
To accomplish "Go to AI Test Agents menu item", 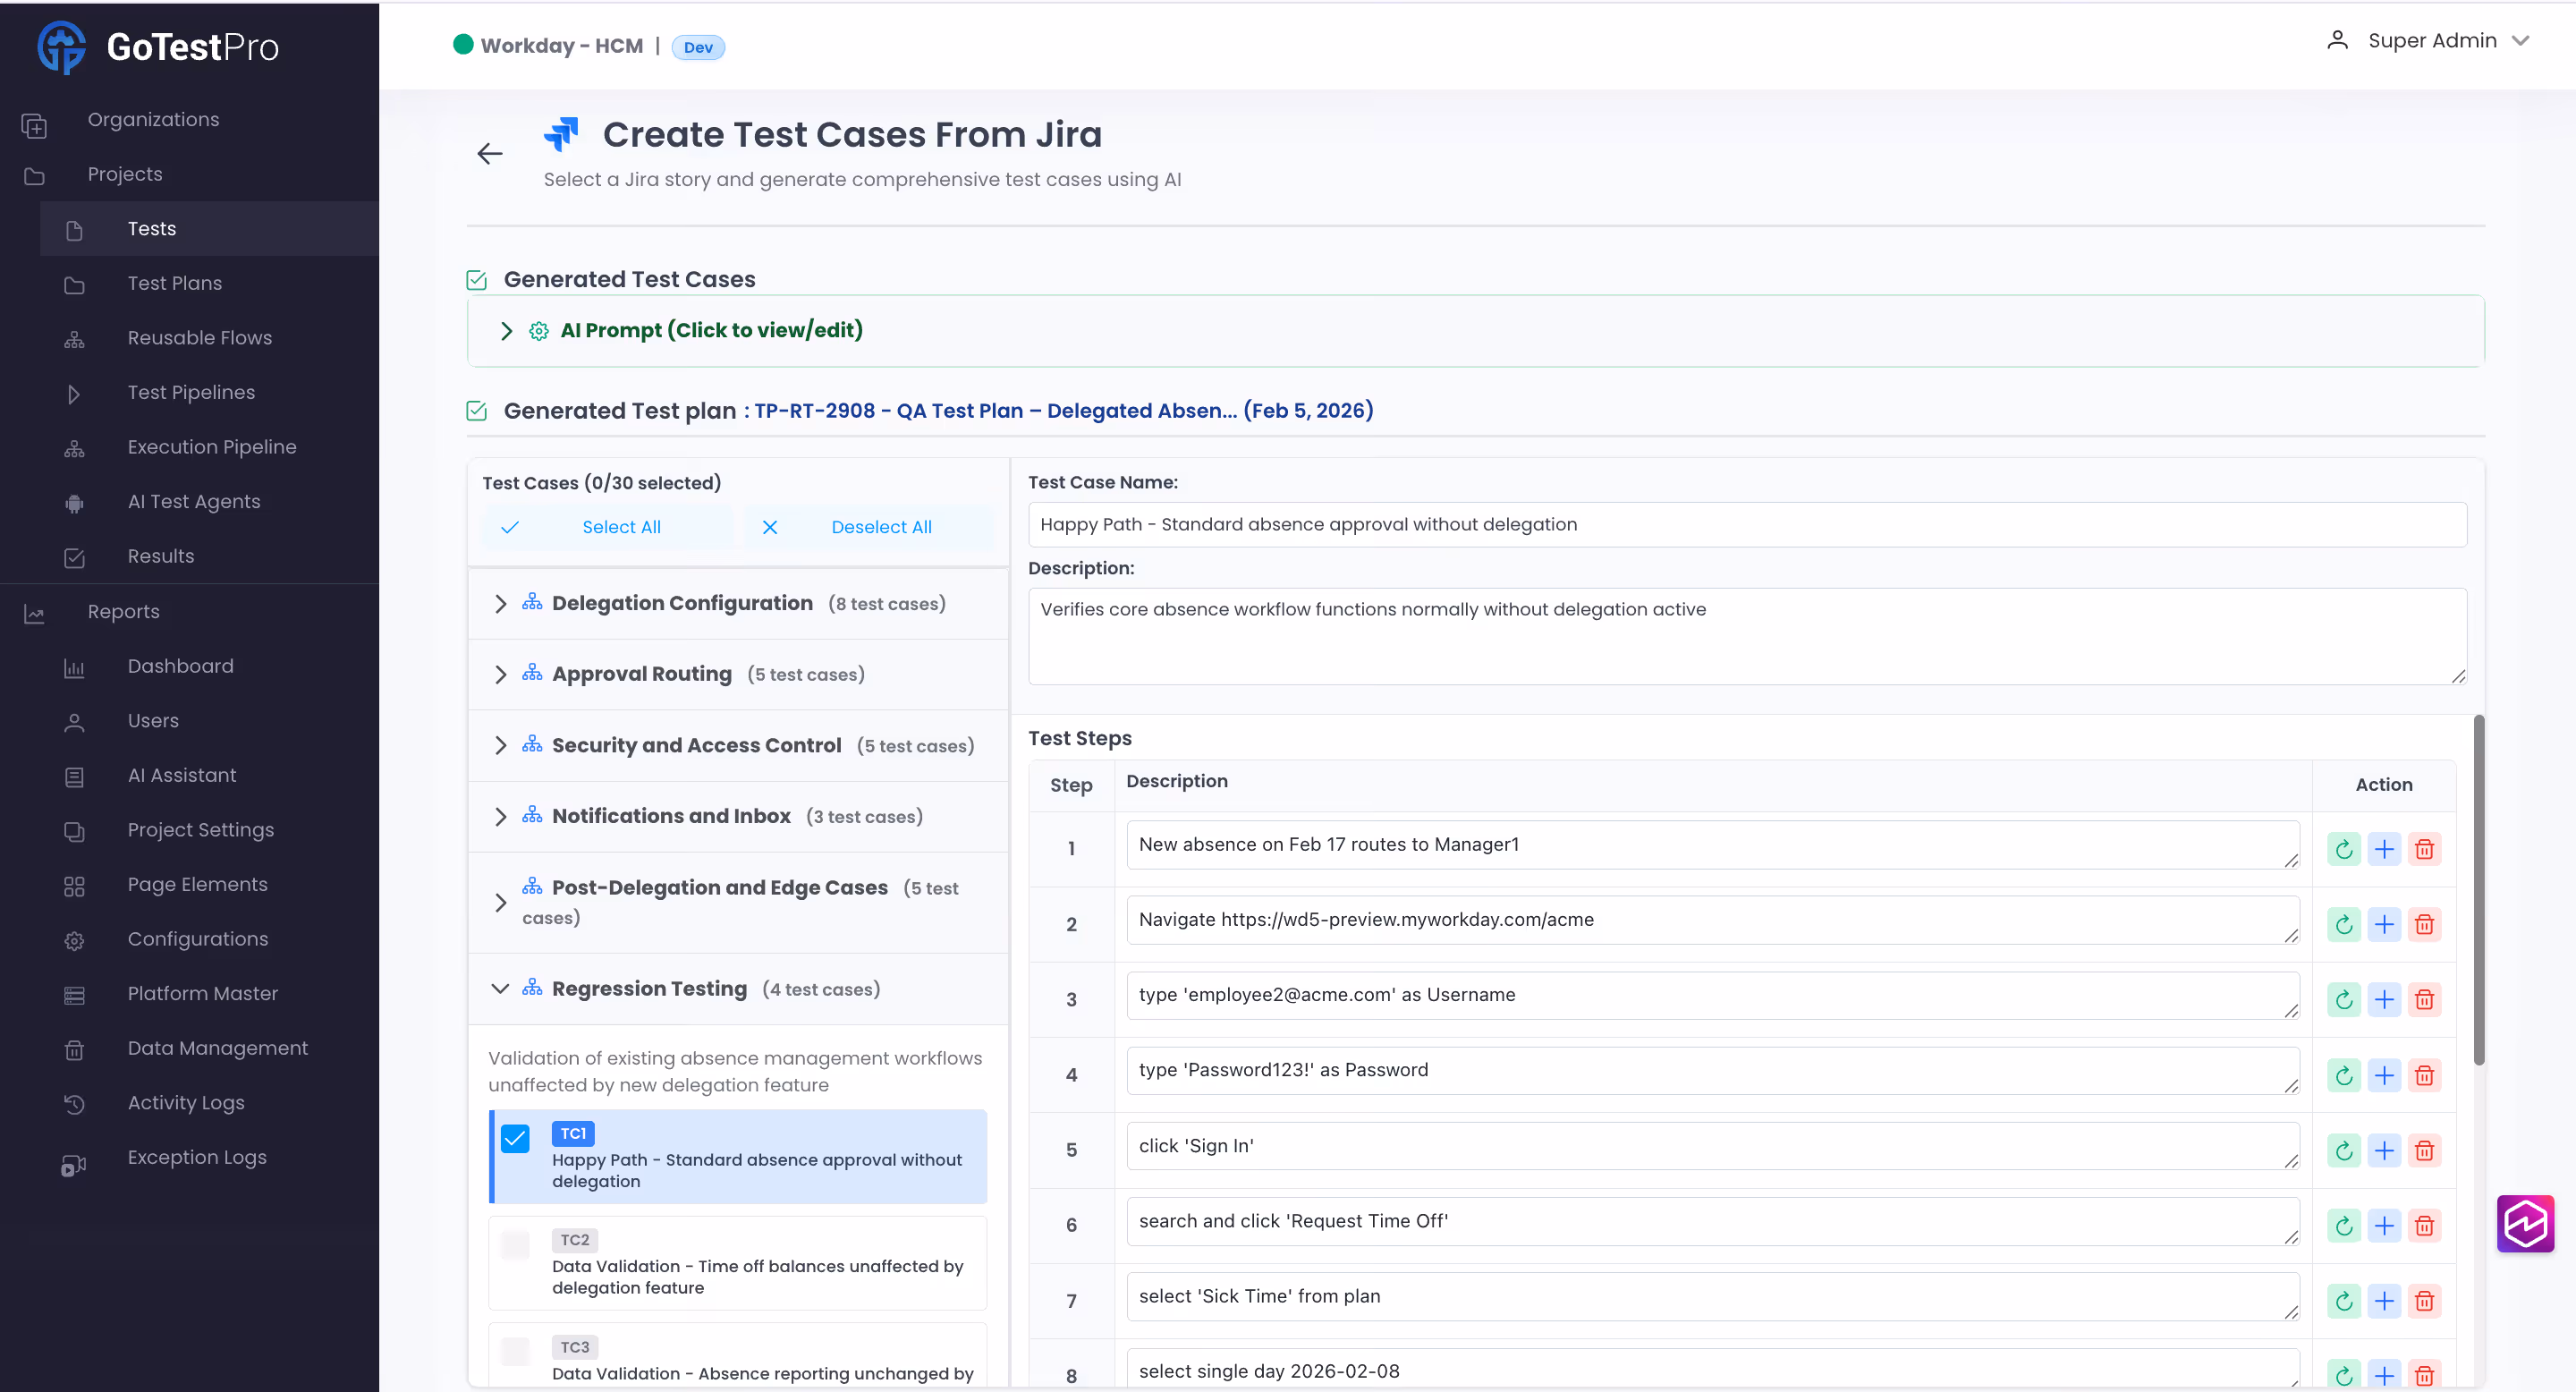I will click(x=194, y=501).
